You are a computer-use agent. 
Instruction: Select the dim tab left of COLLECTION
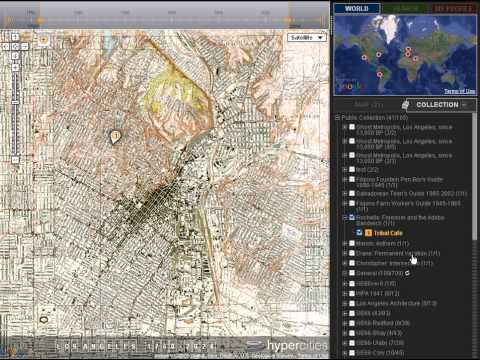point(369,105)
